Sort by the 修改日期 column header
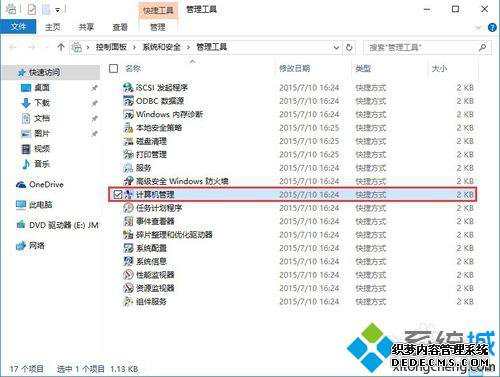 coord(294,68)
